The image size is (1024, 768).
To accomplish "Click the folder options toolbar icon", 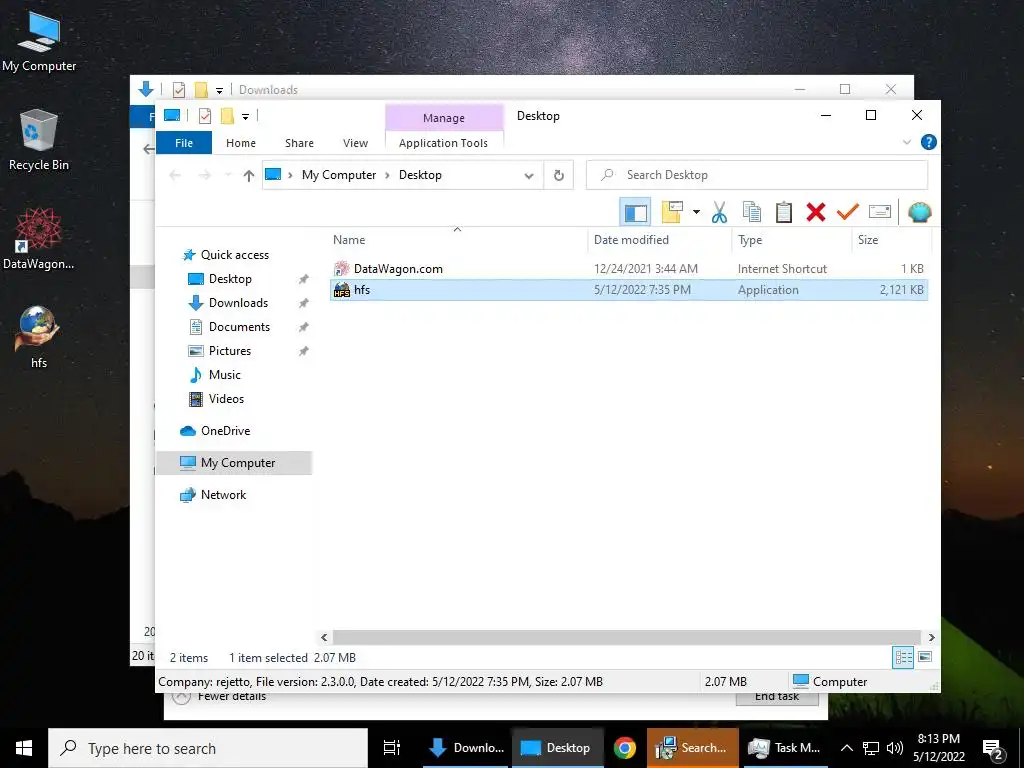I will [672, 212].
